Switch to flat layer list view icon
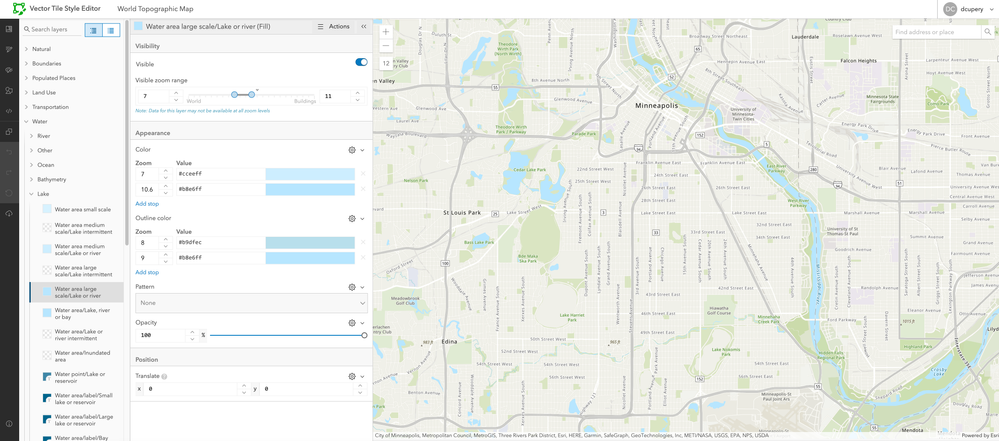Image resolution: width=999 pixels, height=441 pixels. click(111, 30)
